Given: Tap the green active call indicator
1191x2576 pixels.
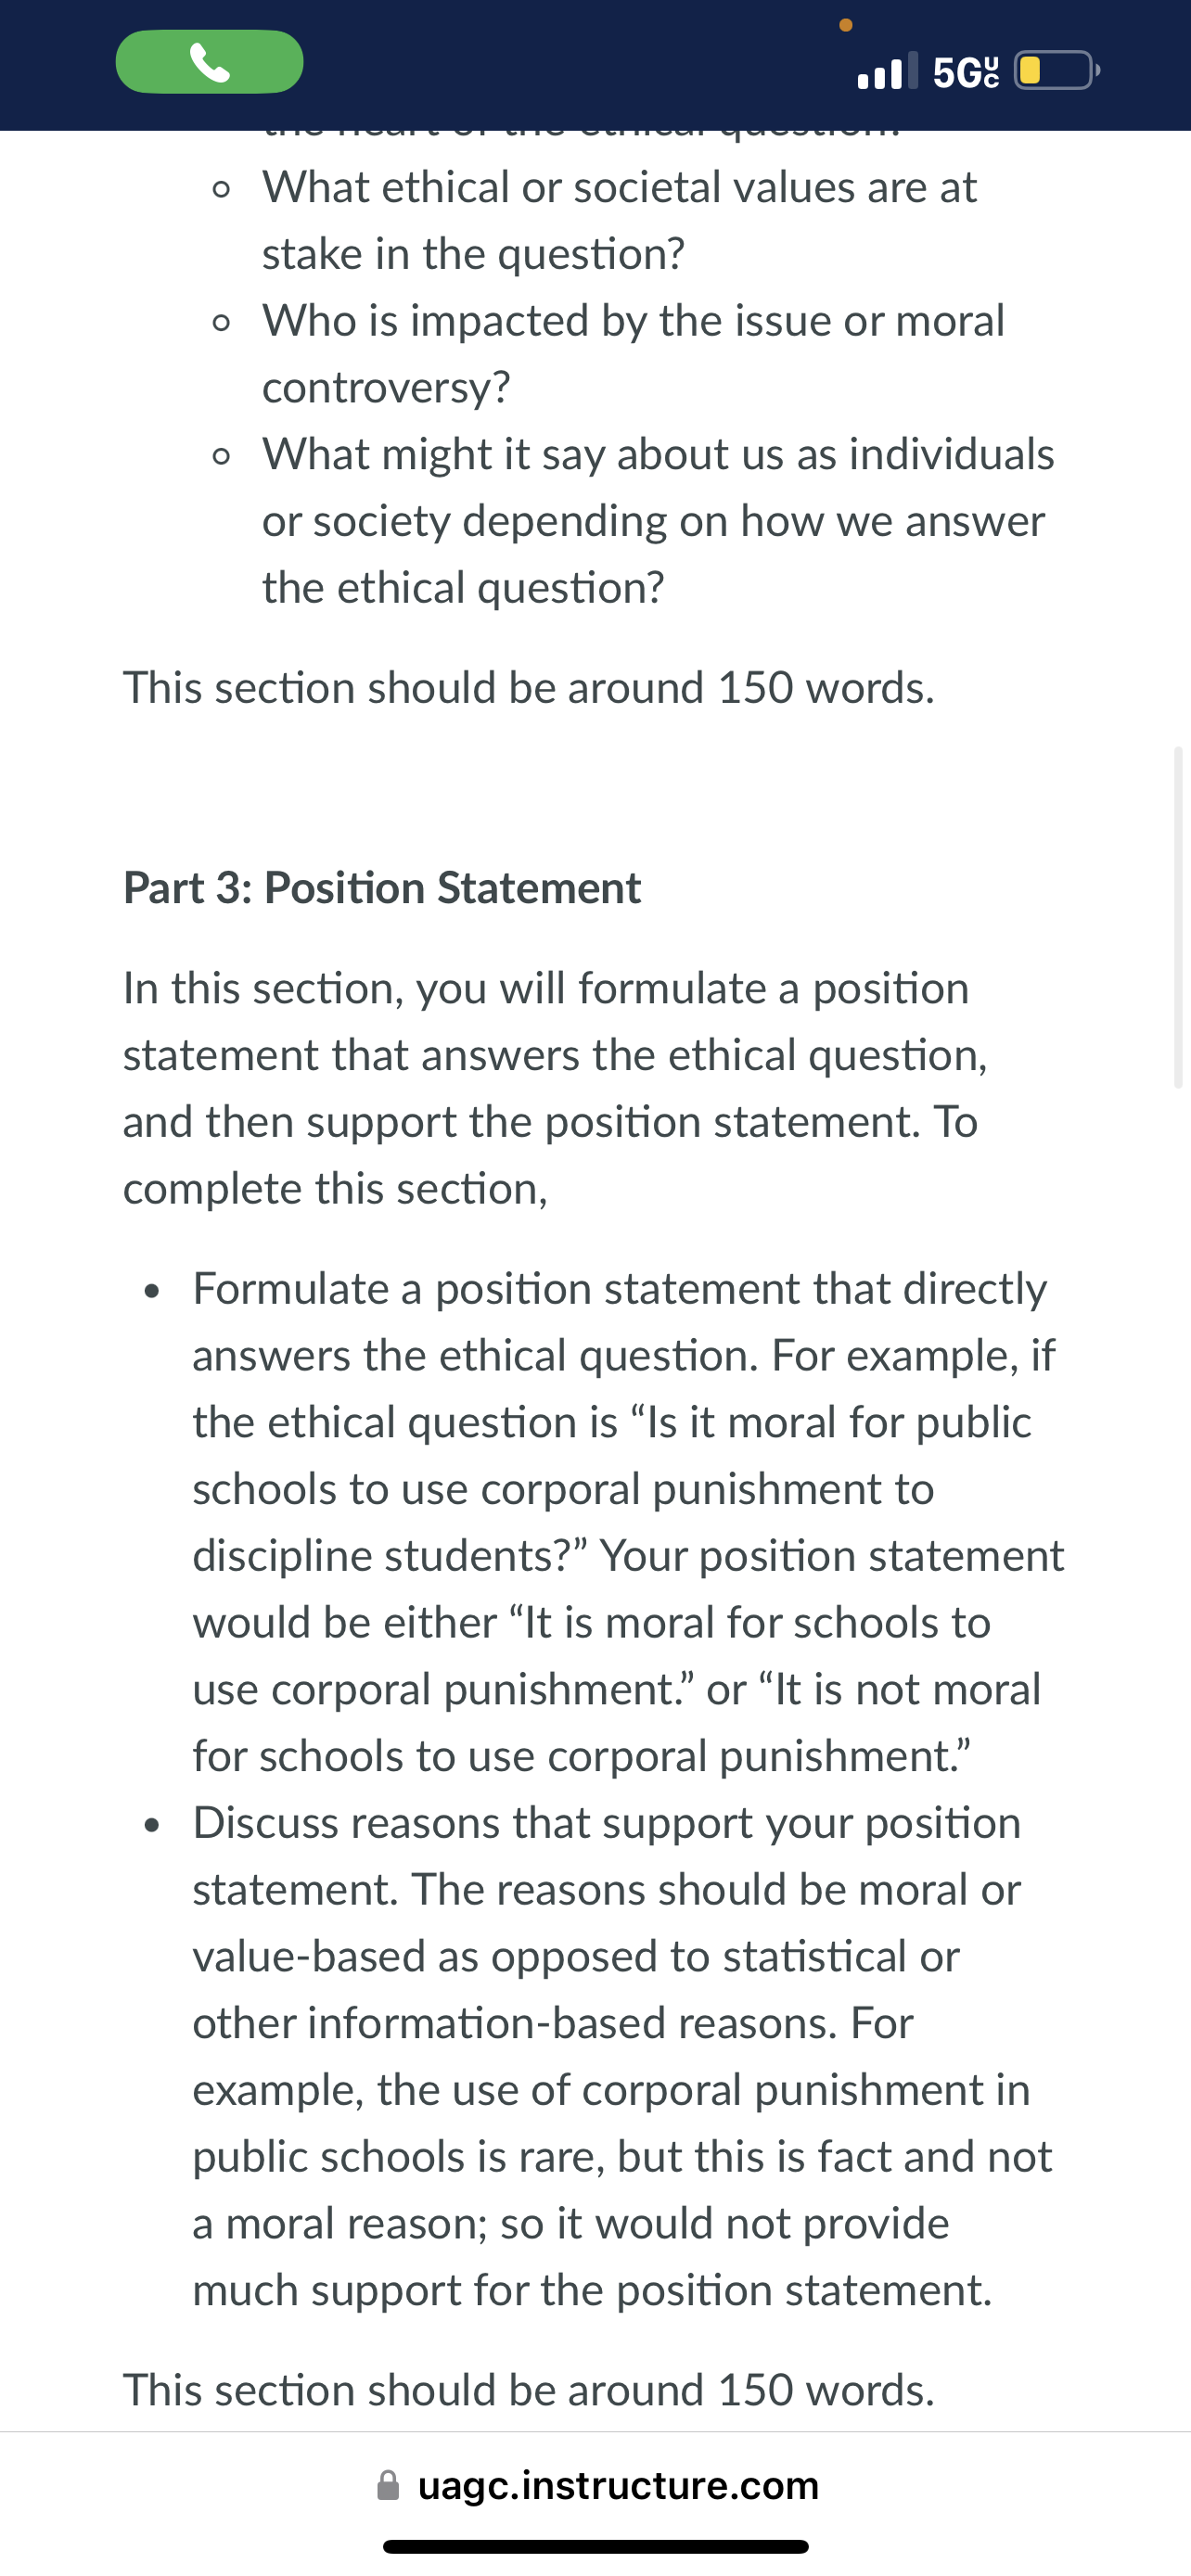Looking at the screenshot, I should click(x=210, y=62).
